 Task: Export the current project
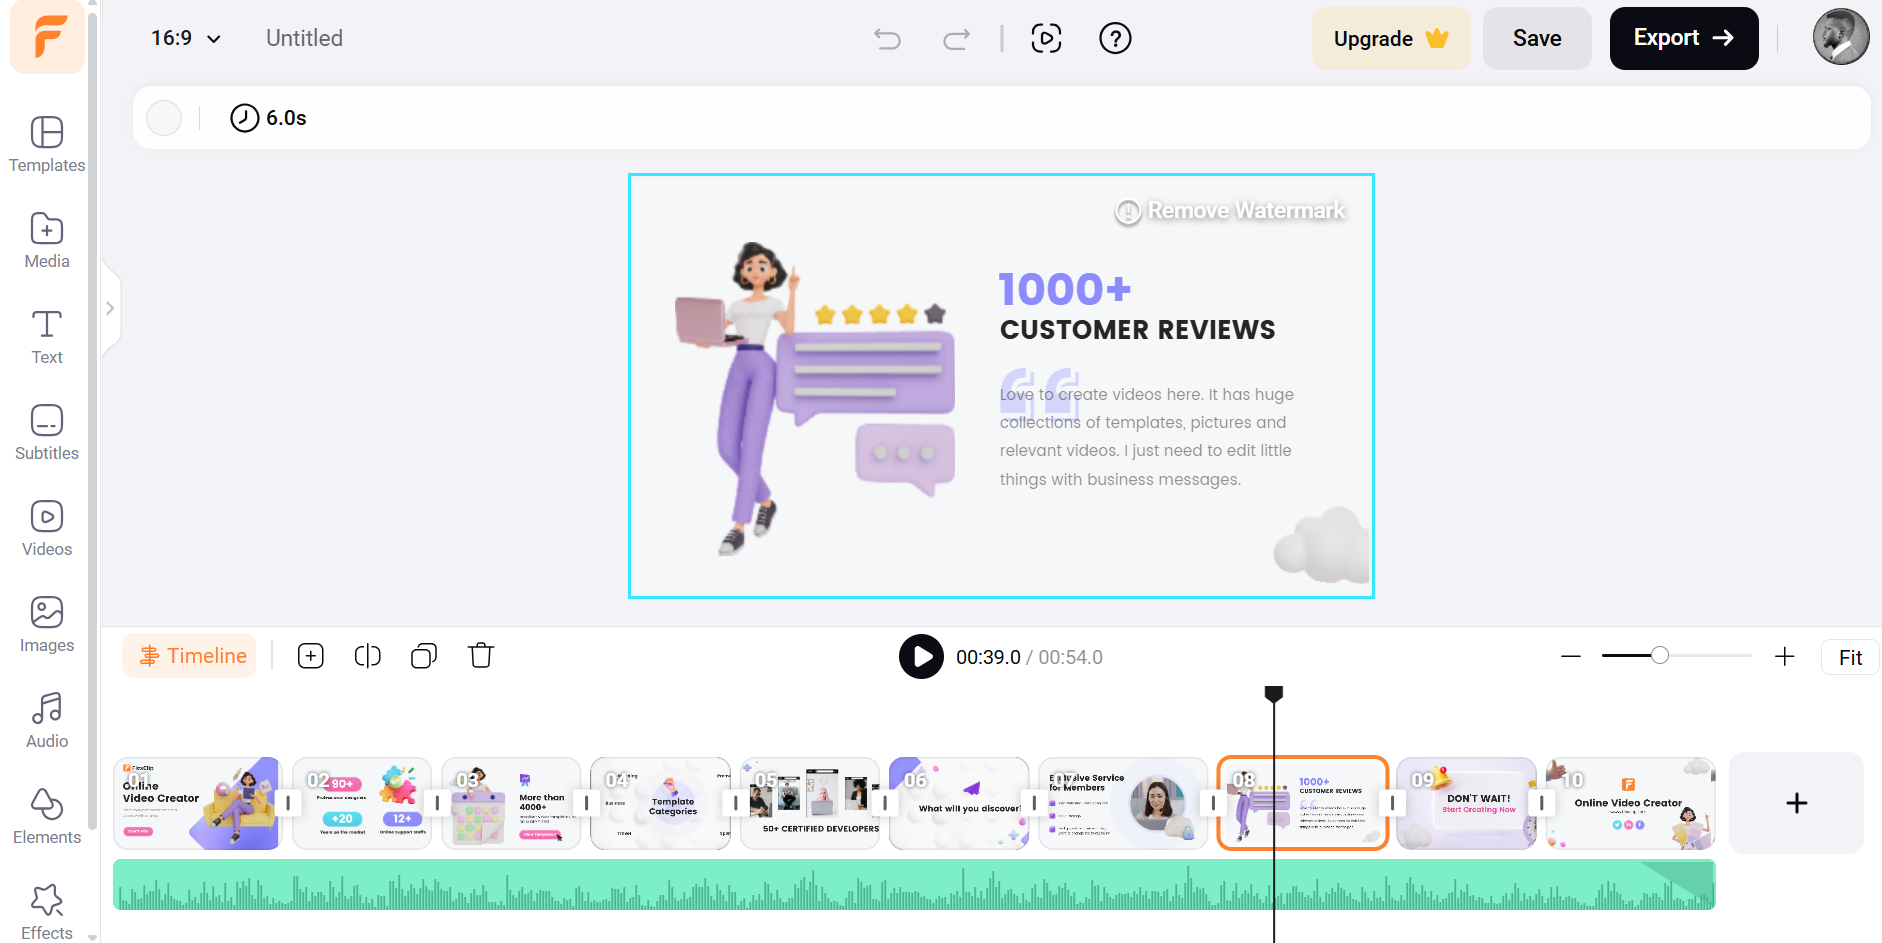(x=1683, y=38)
